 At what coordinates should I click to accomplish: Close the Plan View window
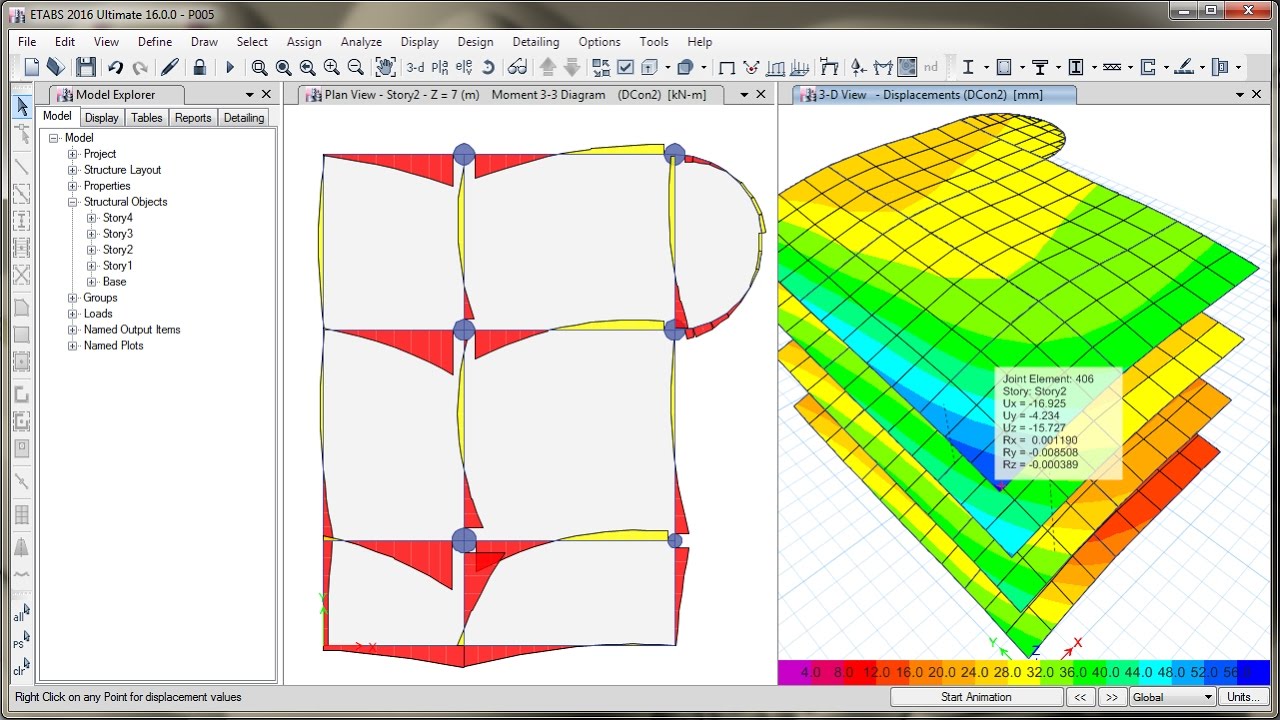(x=761, y=94)
